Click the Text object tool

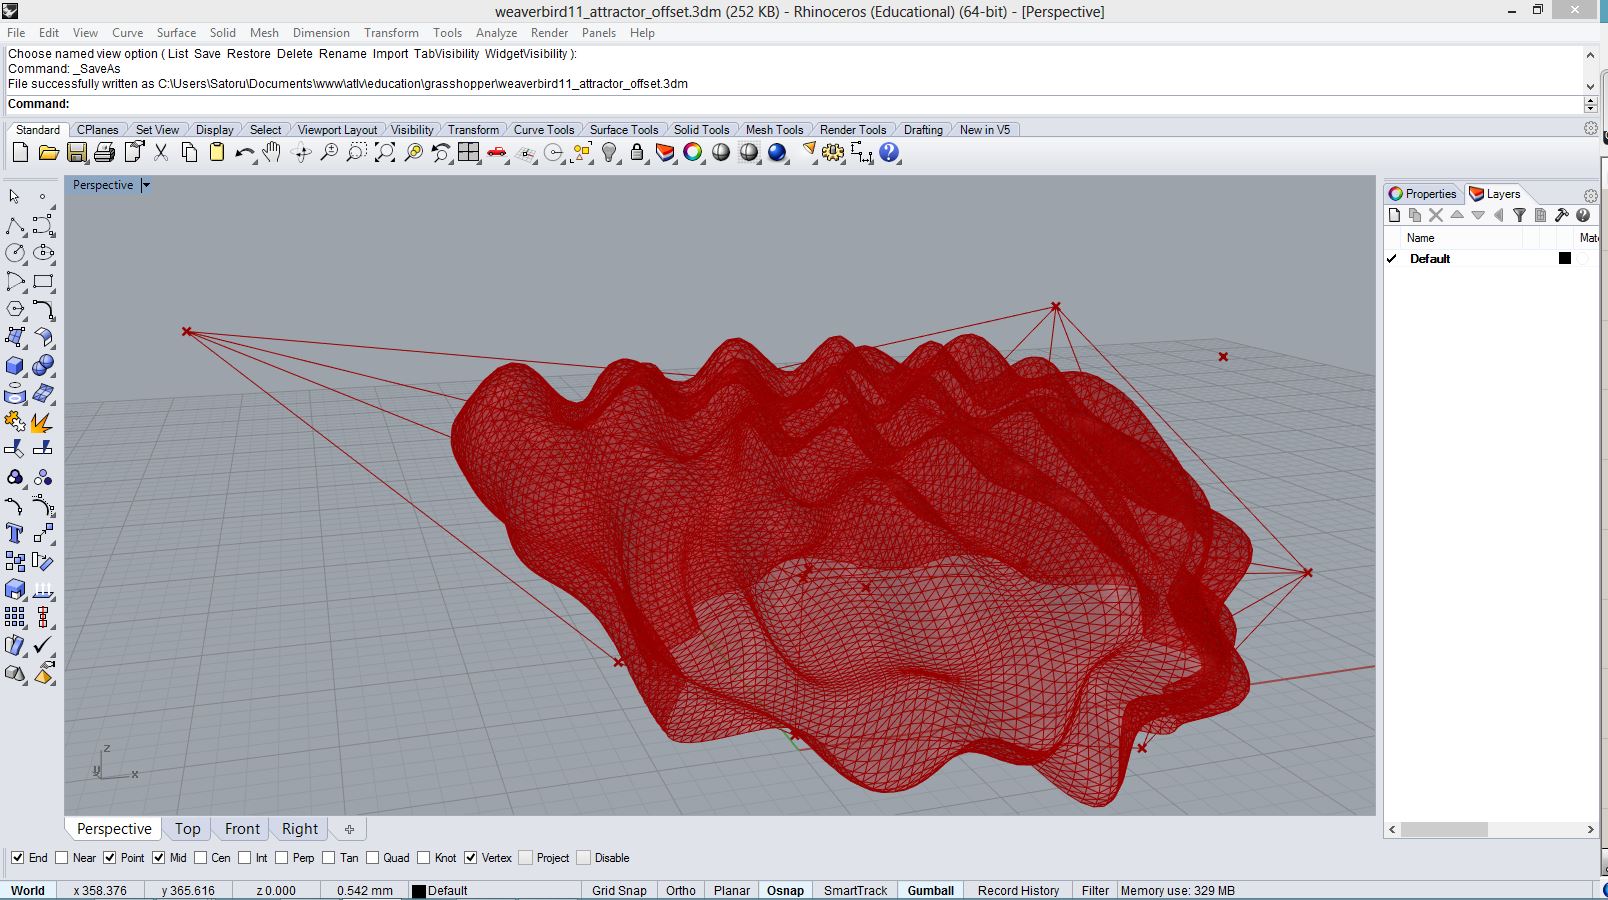tap(15, 533)
